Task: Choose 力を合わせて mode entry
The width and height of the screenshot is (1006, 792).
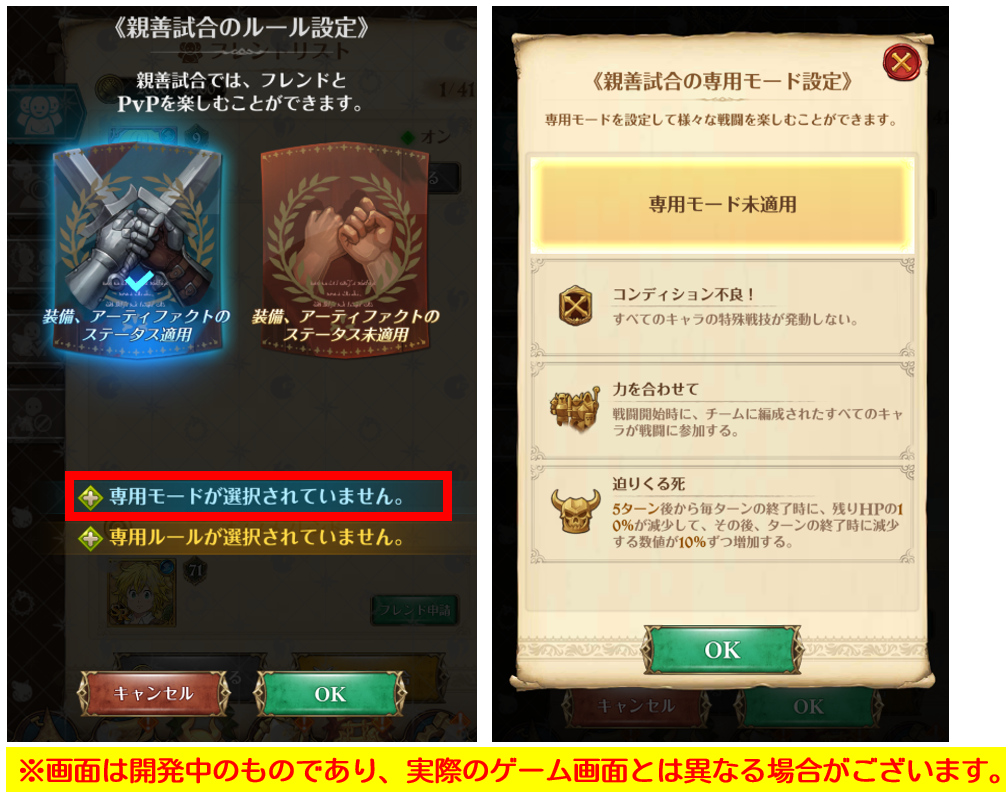Action: coord(722,410)
